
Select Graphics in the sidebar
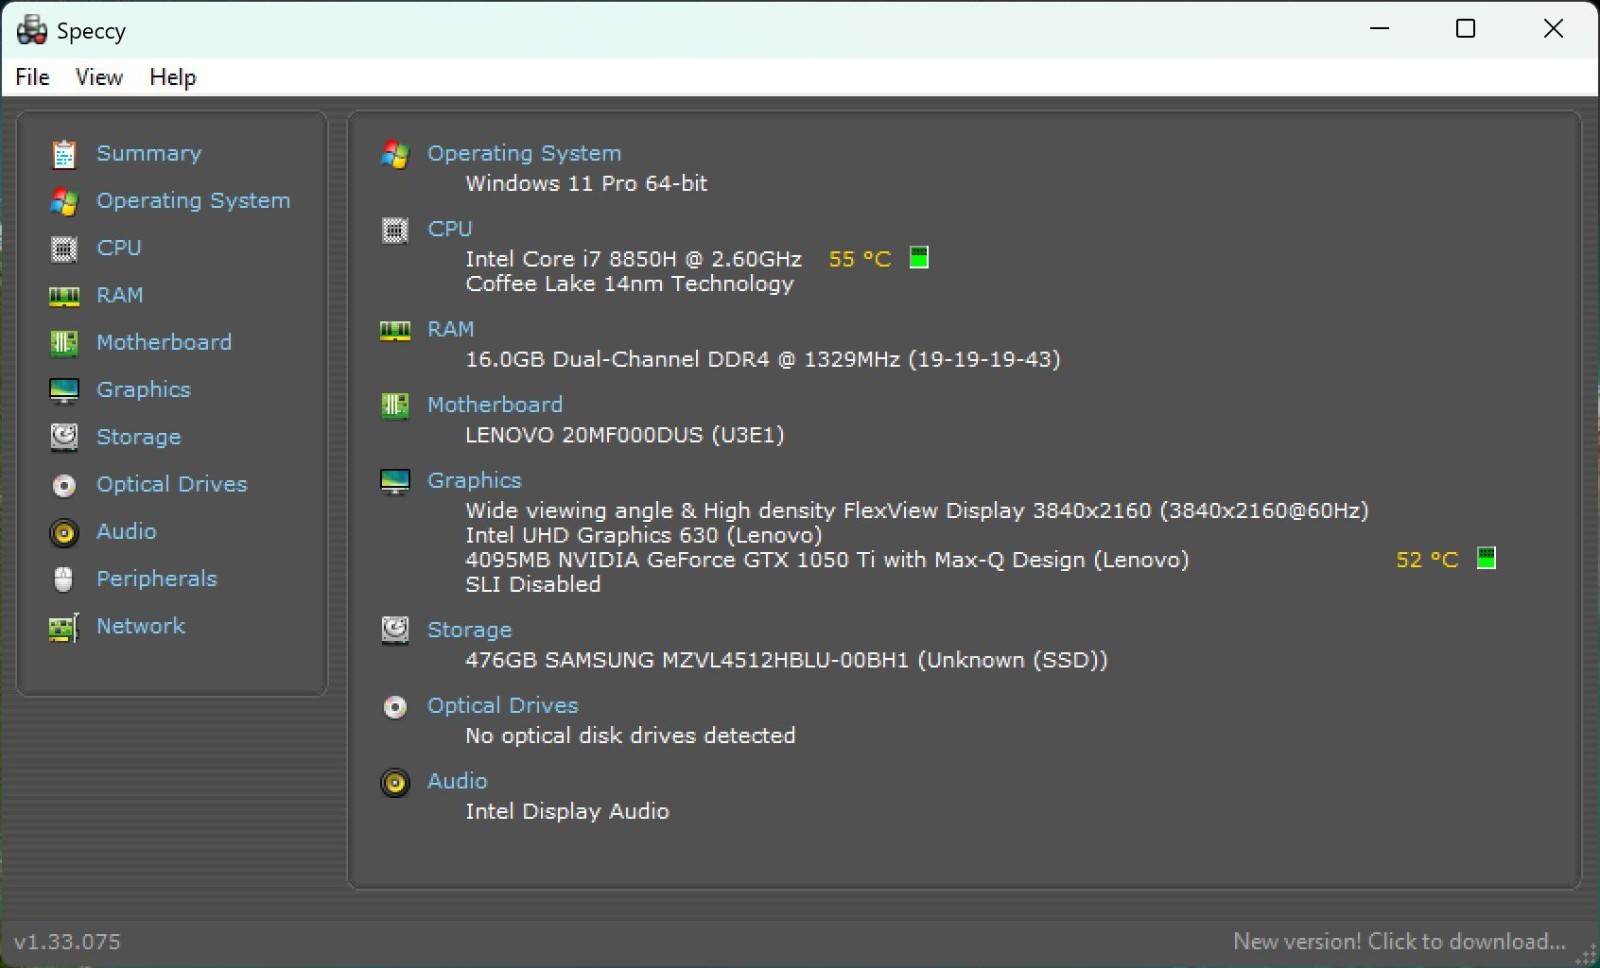click(x=143, y=389)
